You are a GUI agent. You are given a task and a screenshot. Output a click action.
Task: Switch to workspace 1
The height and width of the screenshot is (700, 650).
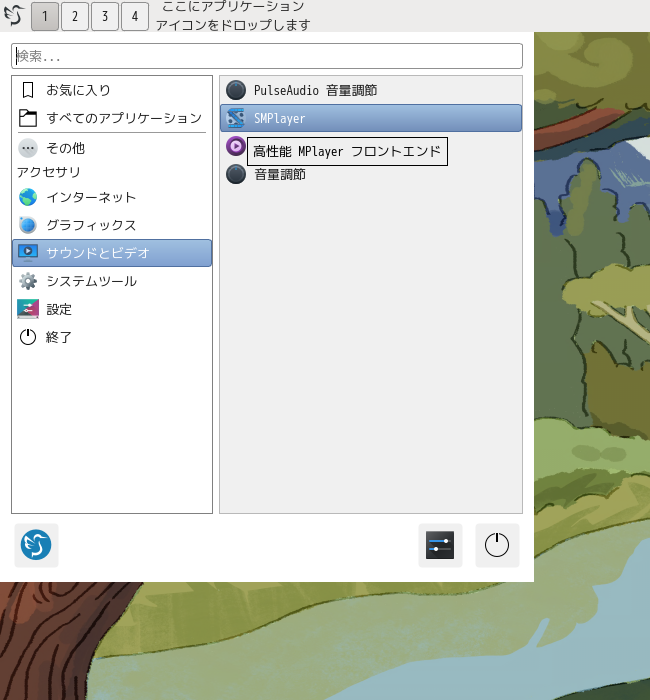(45, 16)
